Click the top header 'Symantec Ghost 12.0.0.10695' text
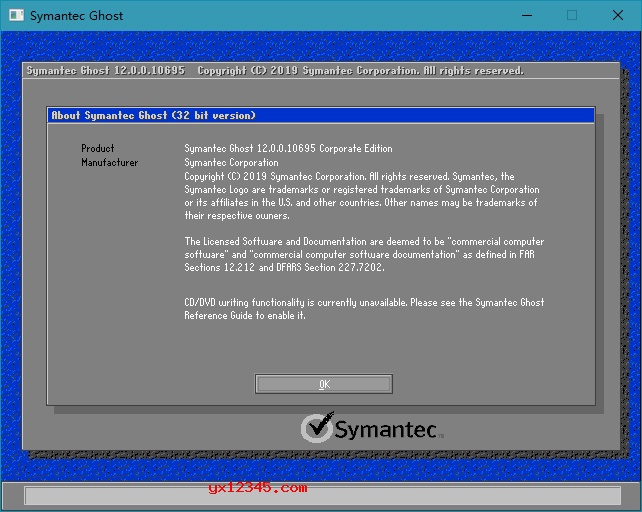The image size is (642, 512). tap(106, 70)
